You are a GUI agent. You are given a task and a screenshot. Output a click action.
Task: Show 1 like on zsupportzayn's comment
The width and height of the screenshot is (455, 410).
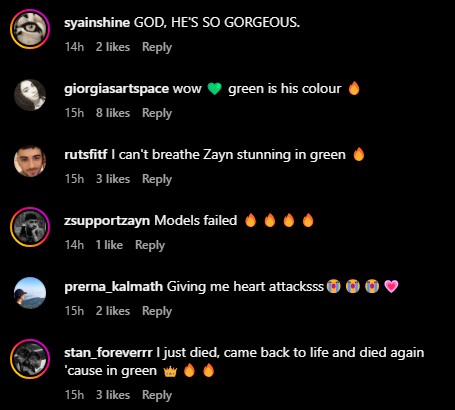[109, 245]
